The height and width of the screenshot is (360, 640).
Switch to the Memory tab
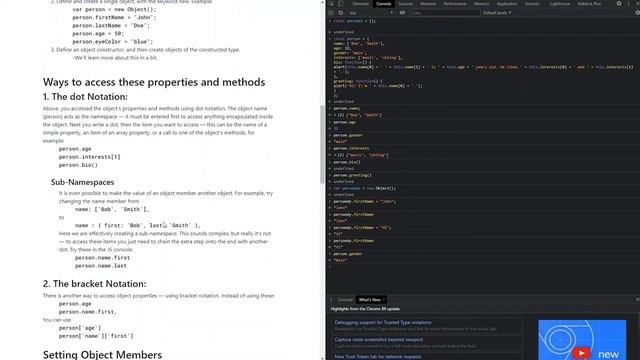pos(481,4)
